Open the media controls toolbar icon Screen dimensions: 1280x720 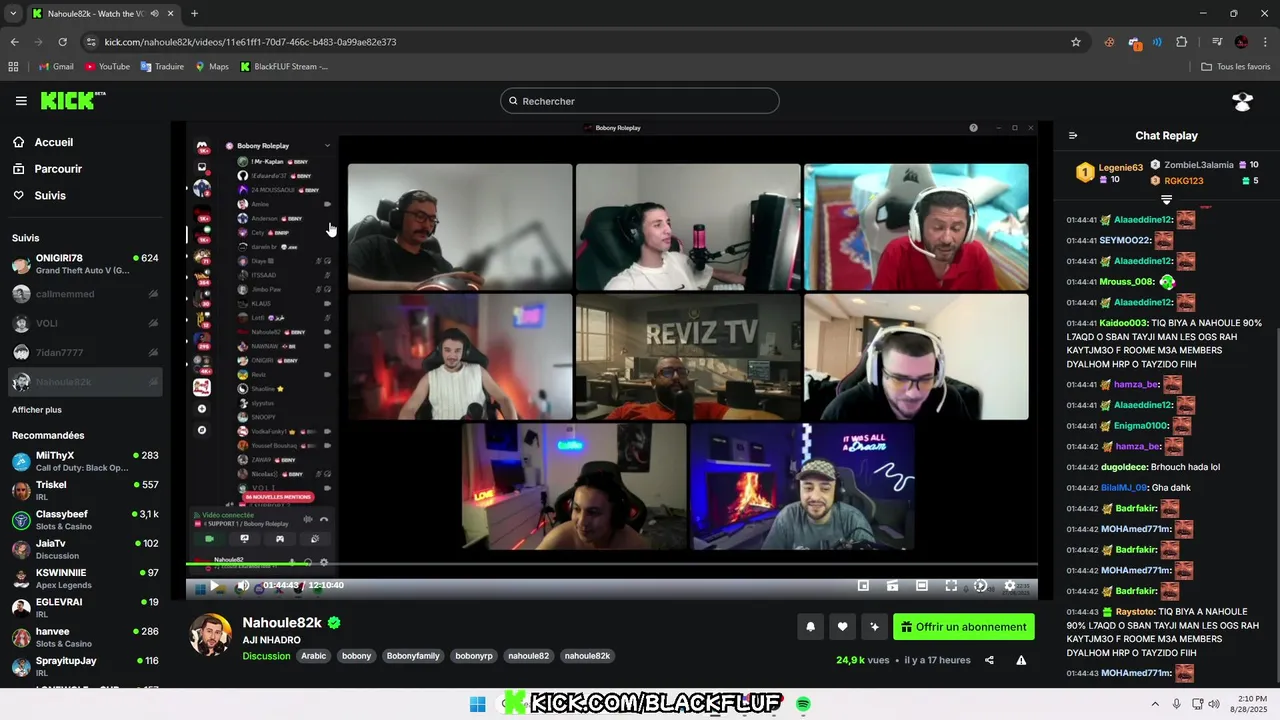pos(1217,42)
